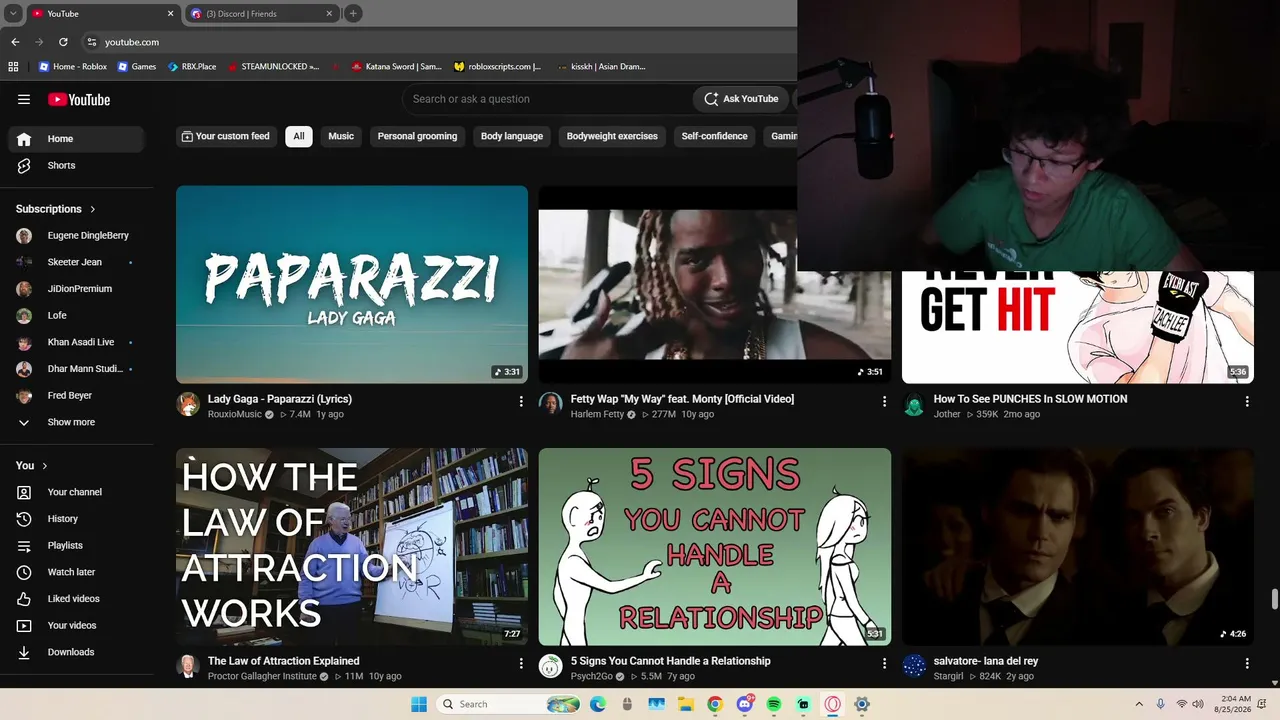Click the YouTube logo
Screen dimensions: 1280x720
point(79,99)
